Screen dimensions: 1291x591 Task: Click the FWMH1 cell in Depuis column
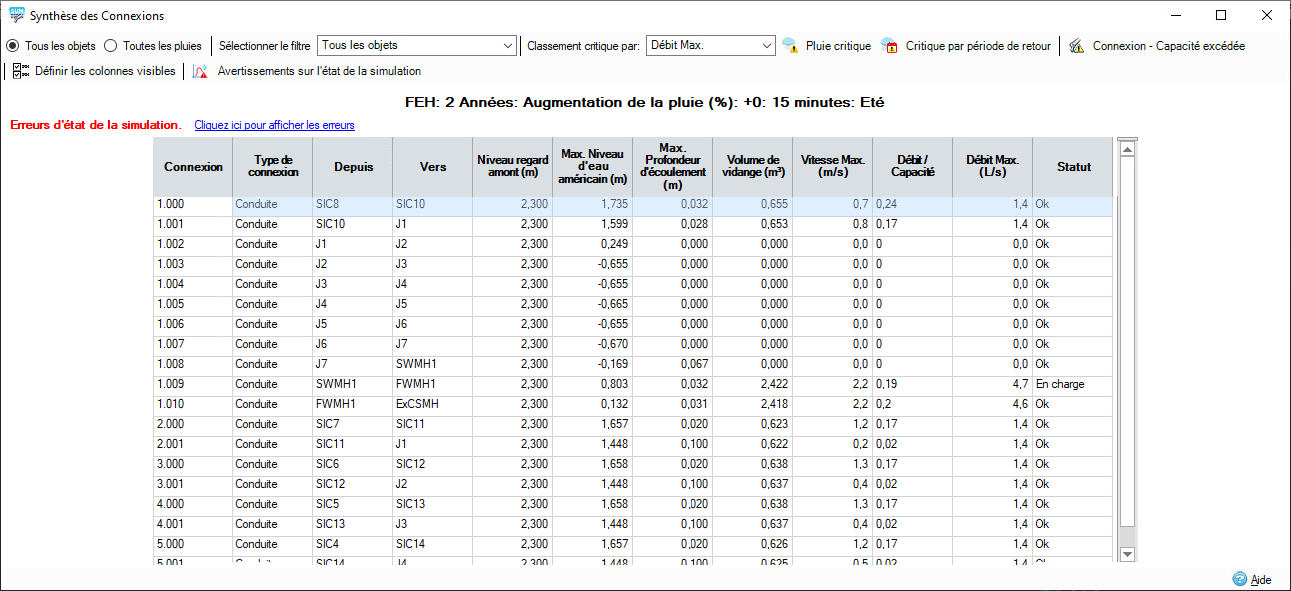point(353,404)
